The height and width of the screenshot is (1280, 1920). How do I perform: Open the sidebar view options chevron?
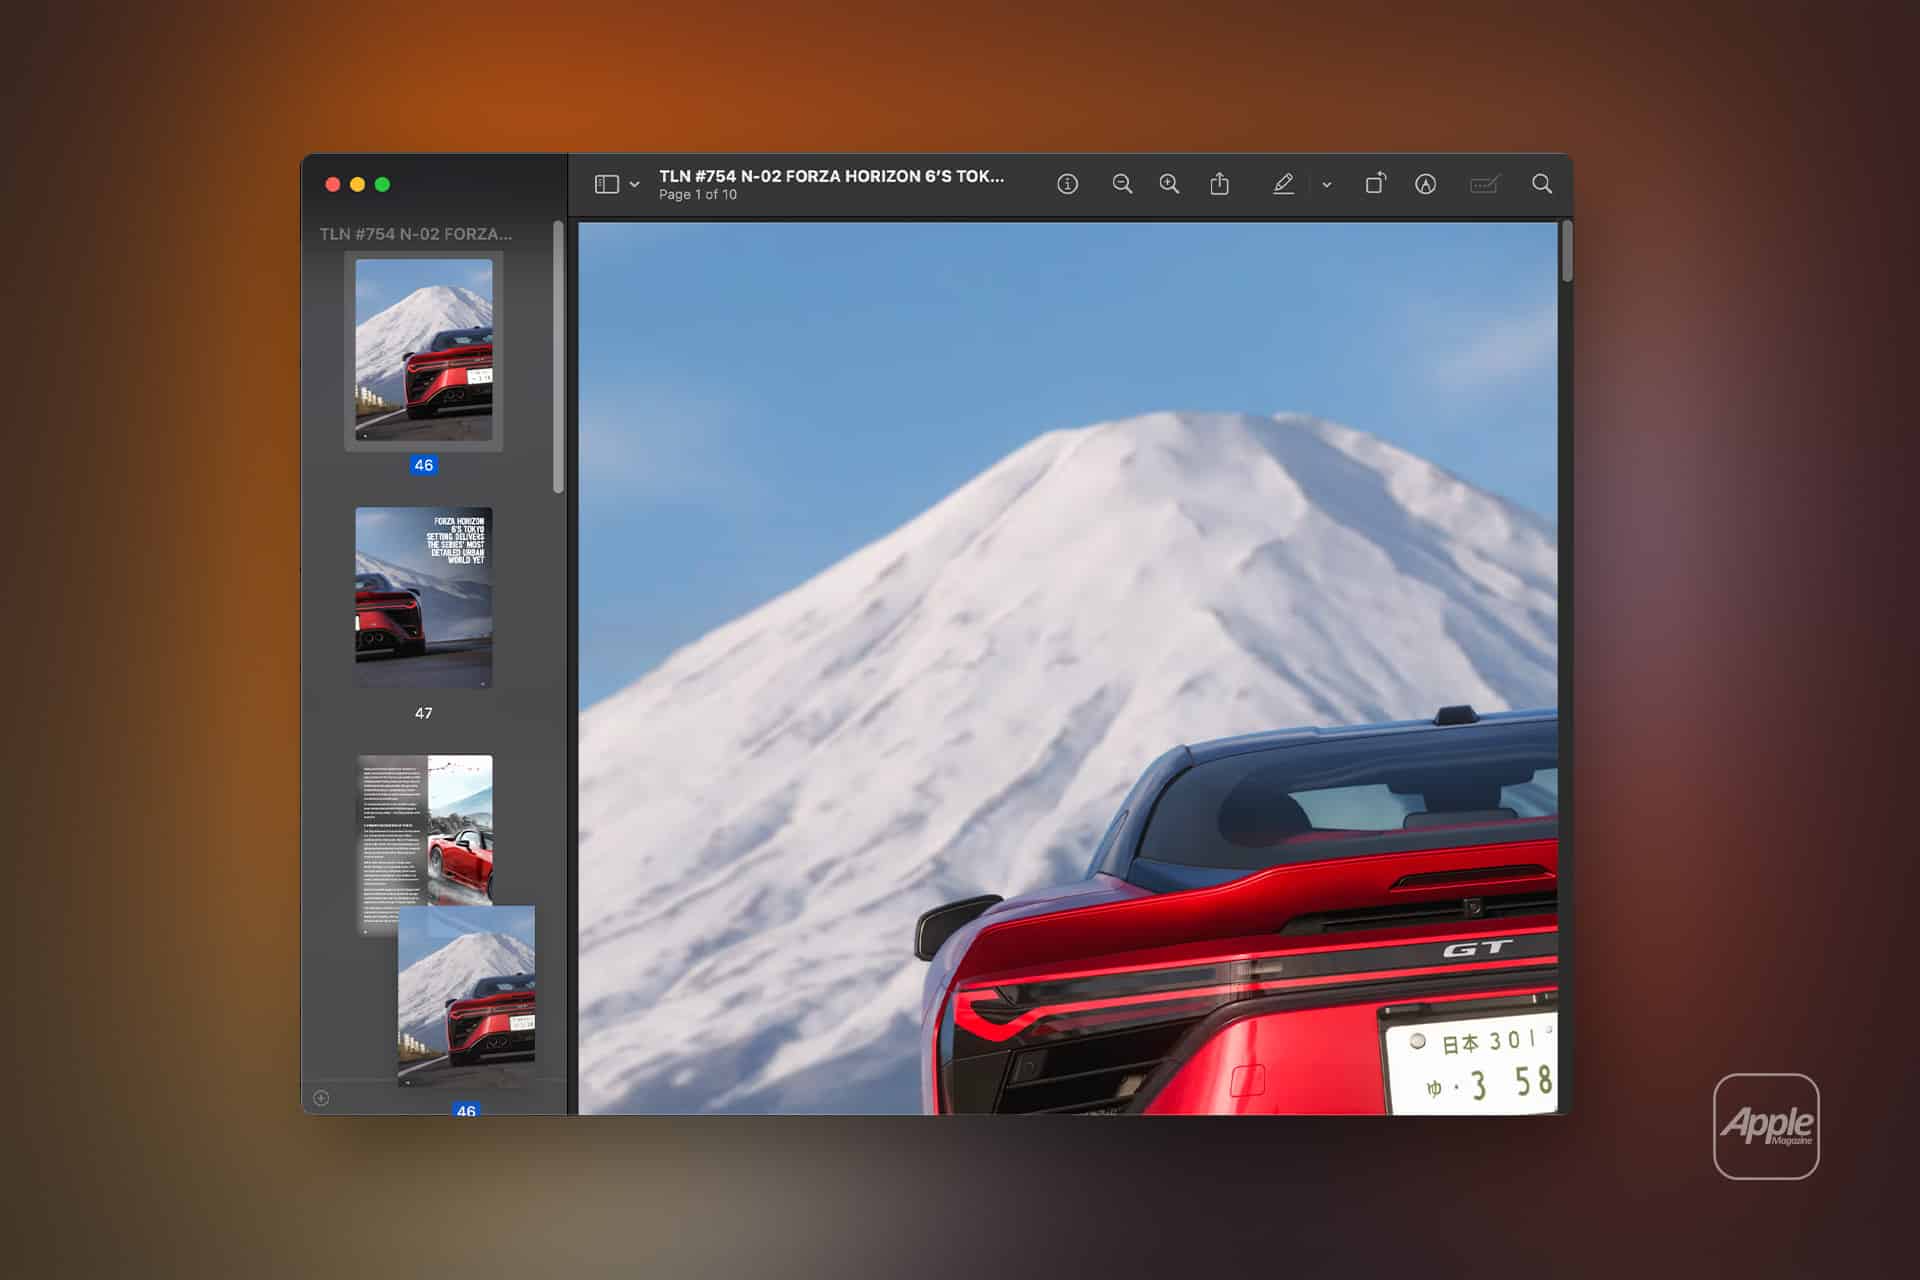pos(634,185)
